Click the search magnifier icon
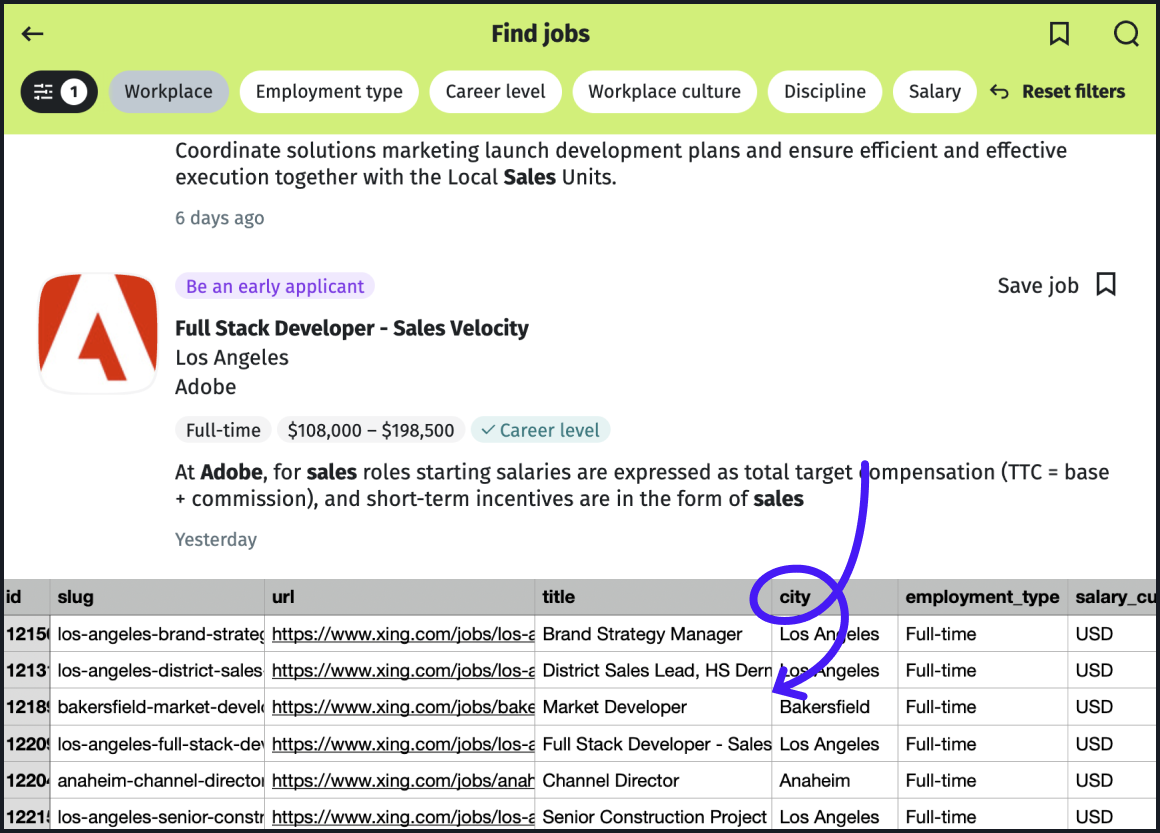Image resolution: width=1160 pixels, height=833 pixels. click(1126, 34)
